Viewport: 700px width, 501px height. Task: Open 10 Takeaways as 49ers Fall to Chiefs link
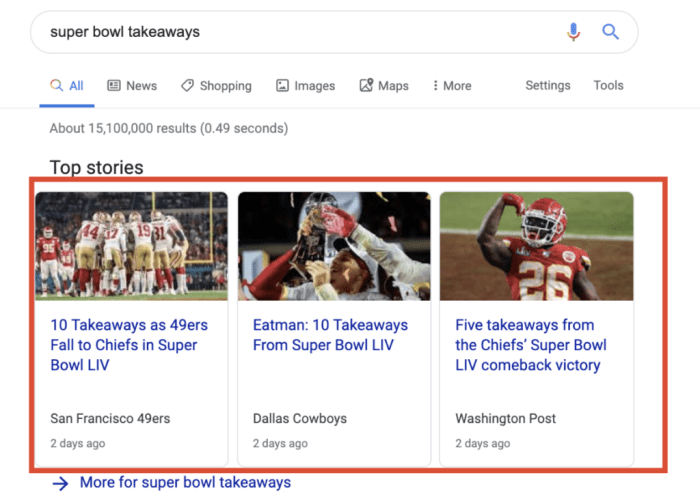point(129,345)
